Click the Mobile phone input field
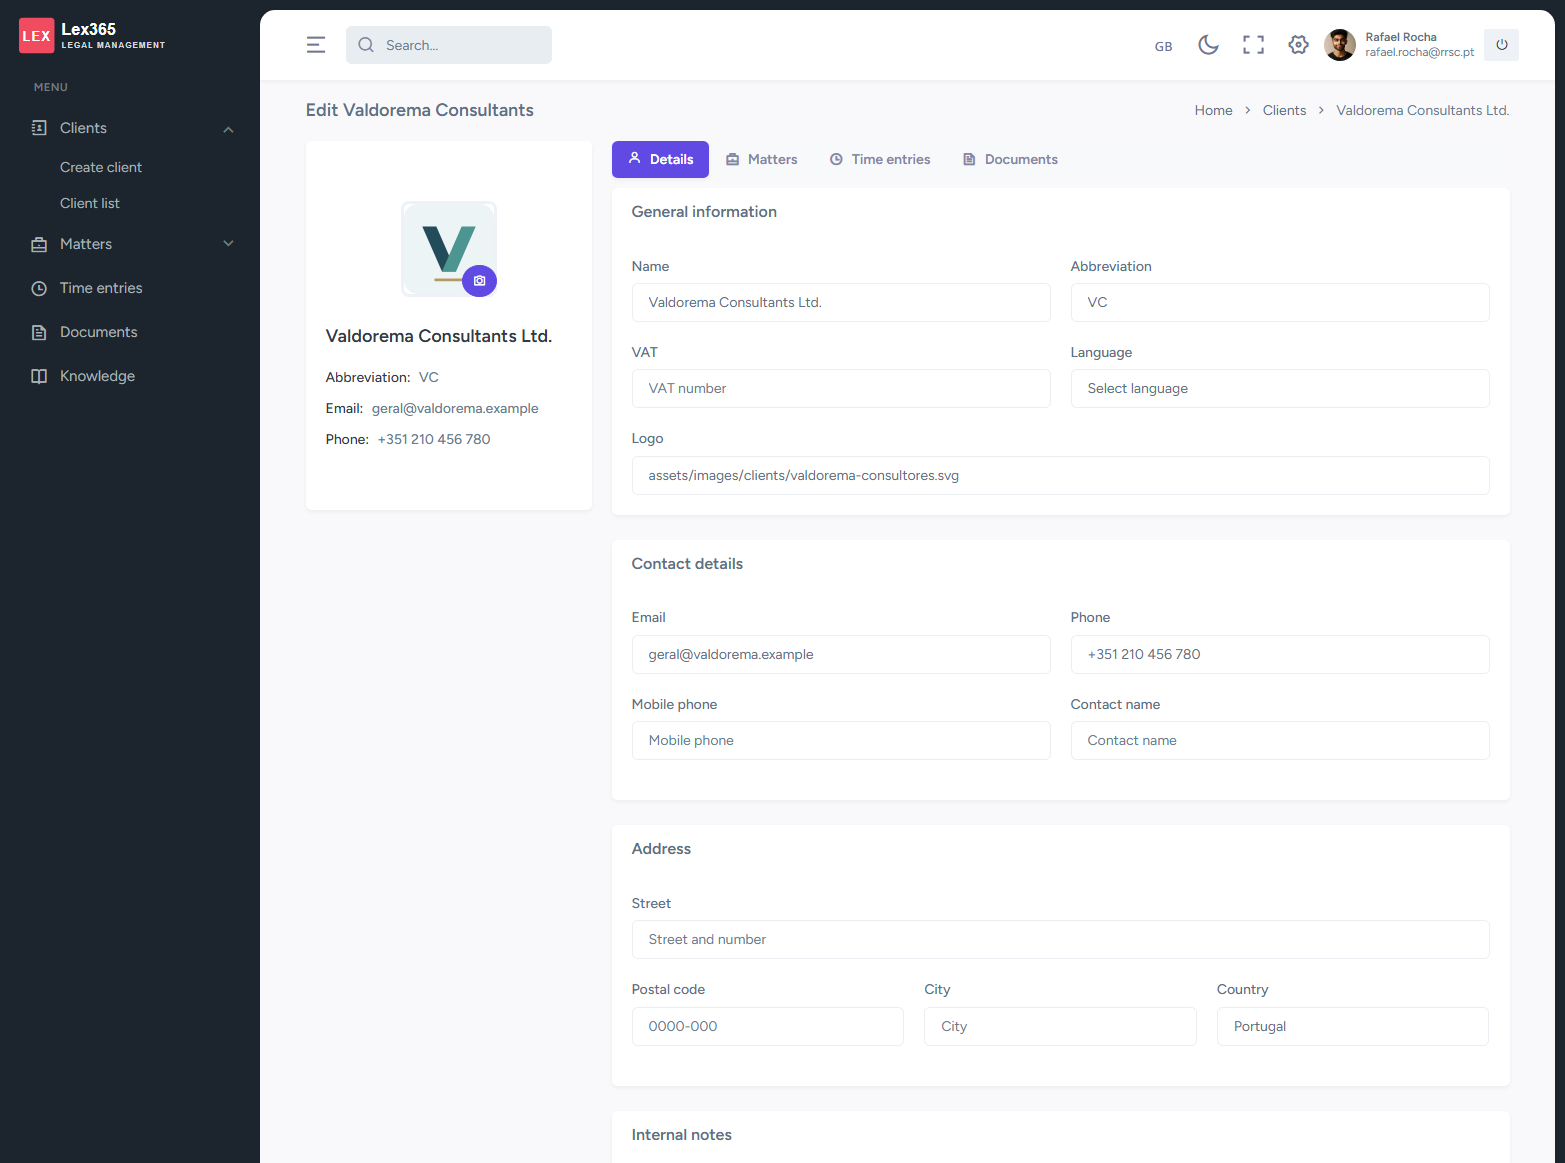Screen dimensions: 1565x1163 click(841, 741)
